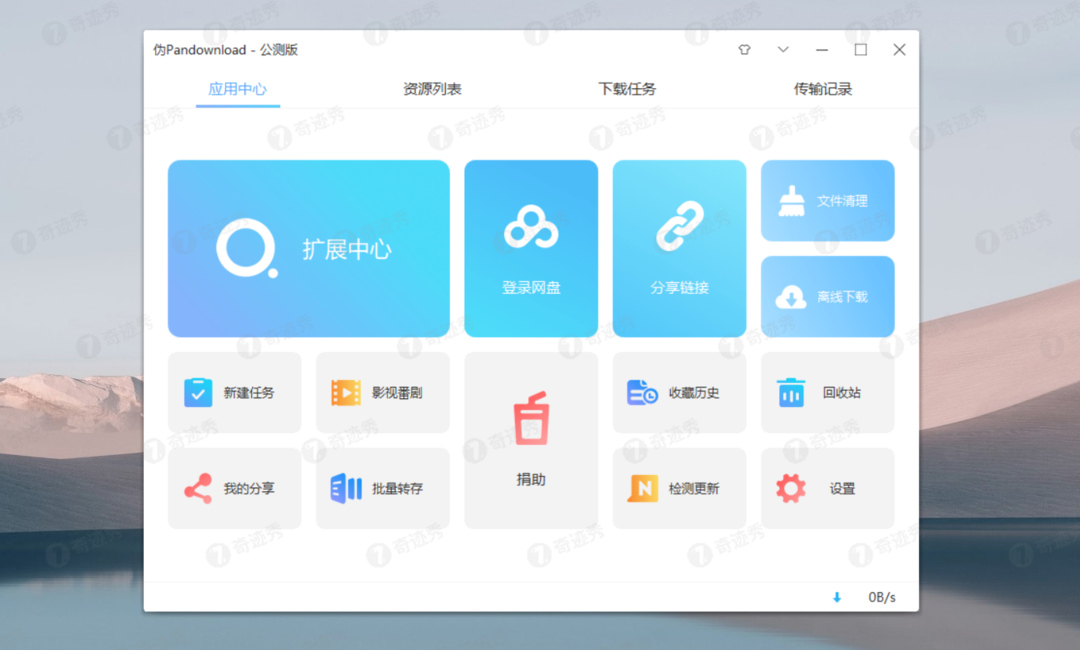
Task: Click the 新建任务 clipboard check icon
Action: pyautogui.click(x=198, y=392)
